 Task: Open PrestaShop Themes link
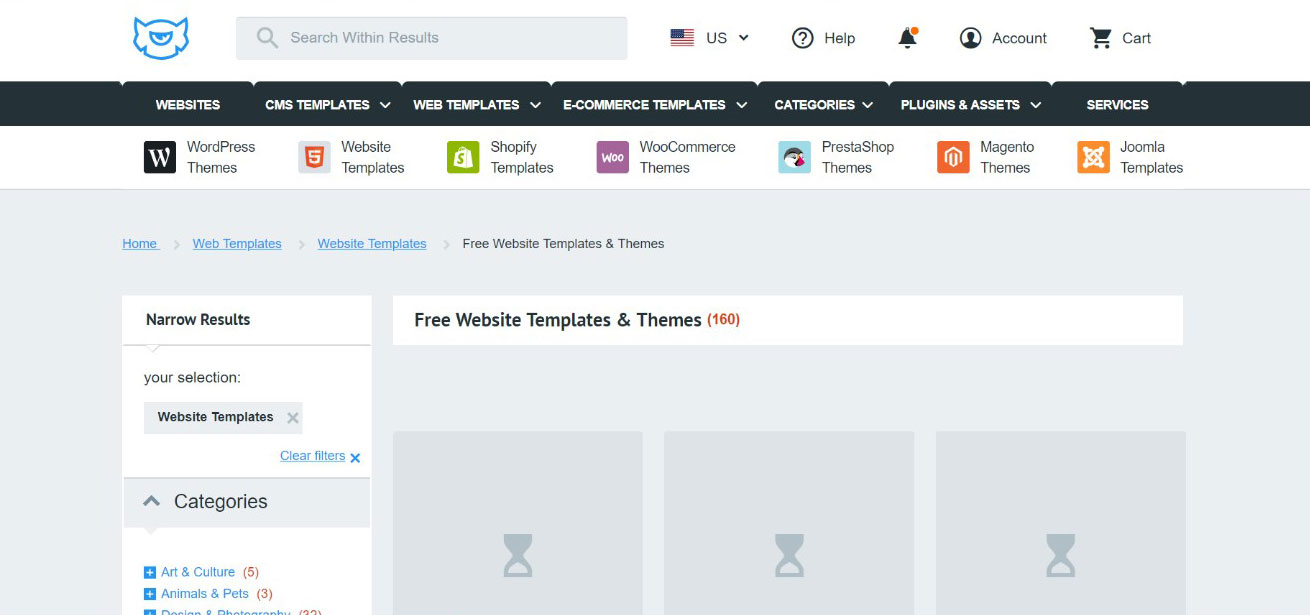coord(858,157)
